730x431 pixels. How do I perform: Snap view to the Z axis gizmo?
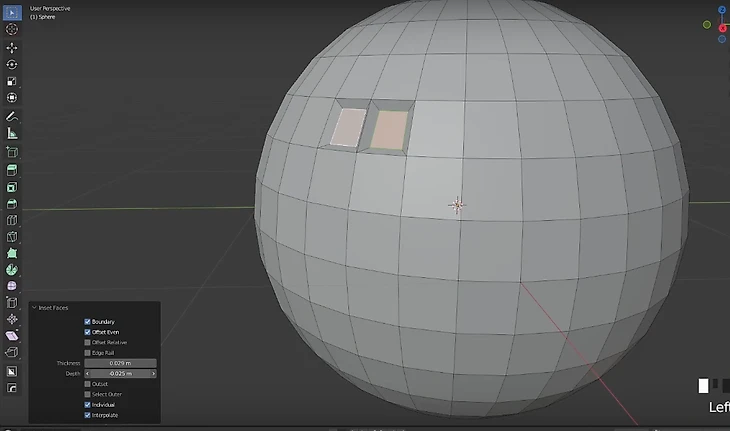click(721, 10)
